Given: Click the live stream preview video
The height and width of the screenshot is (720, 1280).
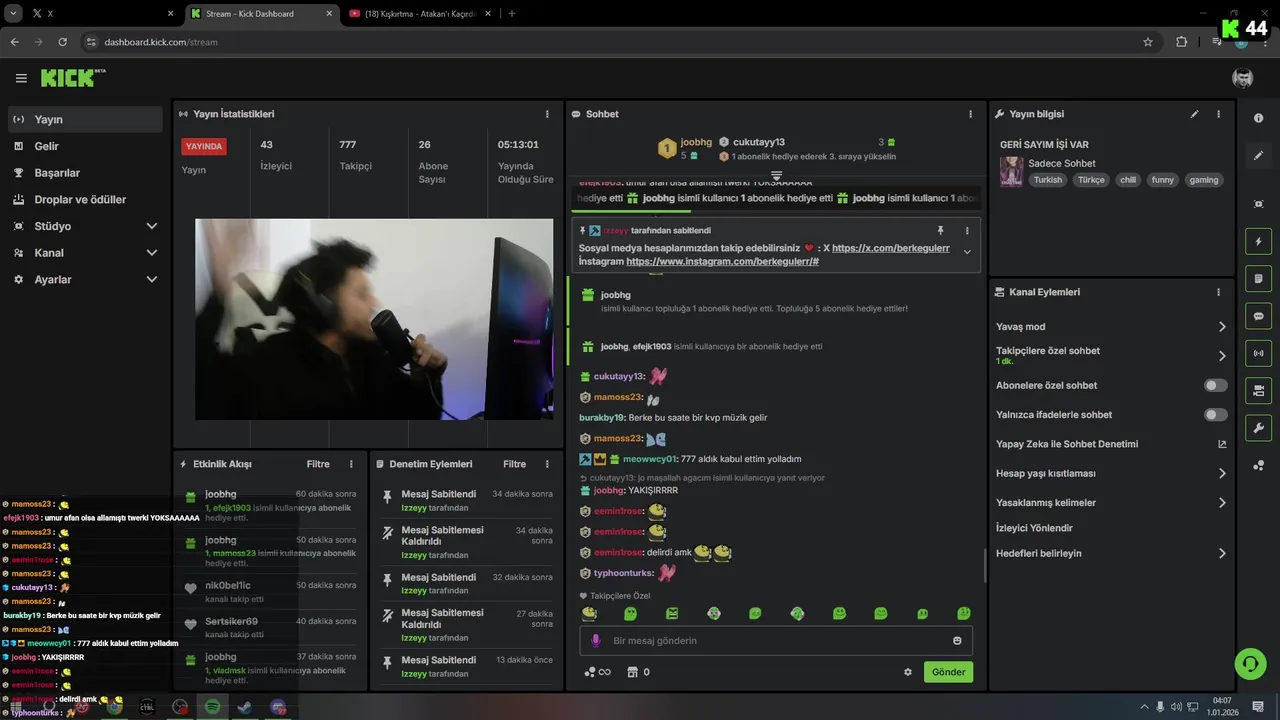Looking at the screenshot, I should (x=374, y=319).
